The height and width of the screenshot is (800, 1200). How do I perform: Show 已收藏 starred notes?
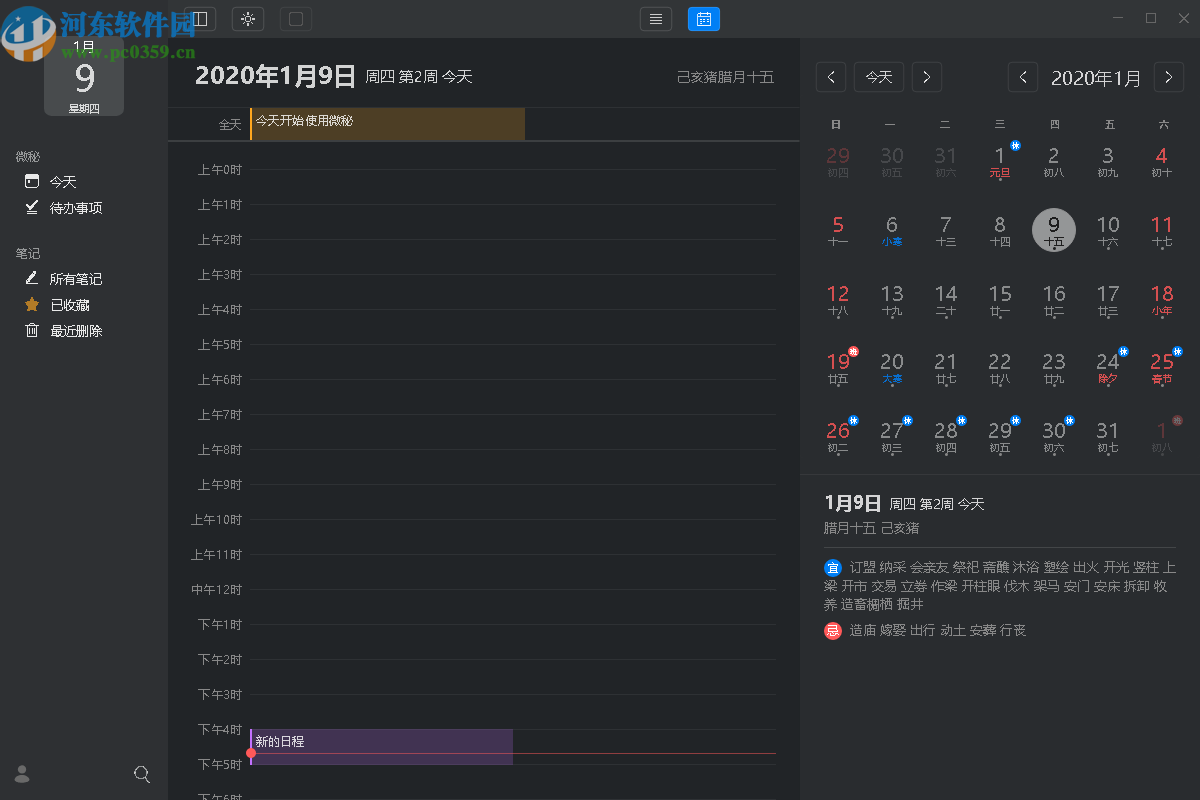point(69,305)
